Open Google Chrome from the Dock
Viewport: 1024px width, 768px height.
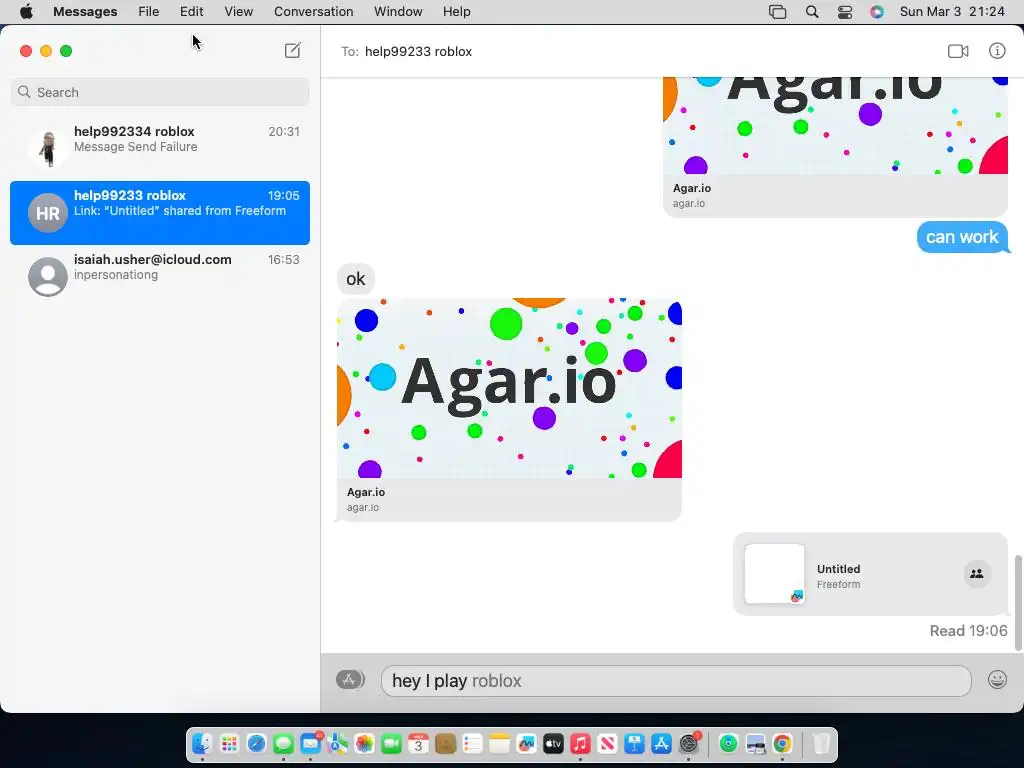coord(782,744)
